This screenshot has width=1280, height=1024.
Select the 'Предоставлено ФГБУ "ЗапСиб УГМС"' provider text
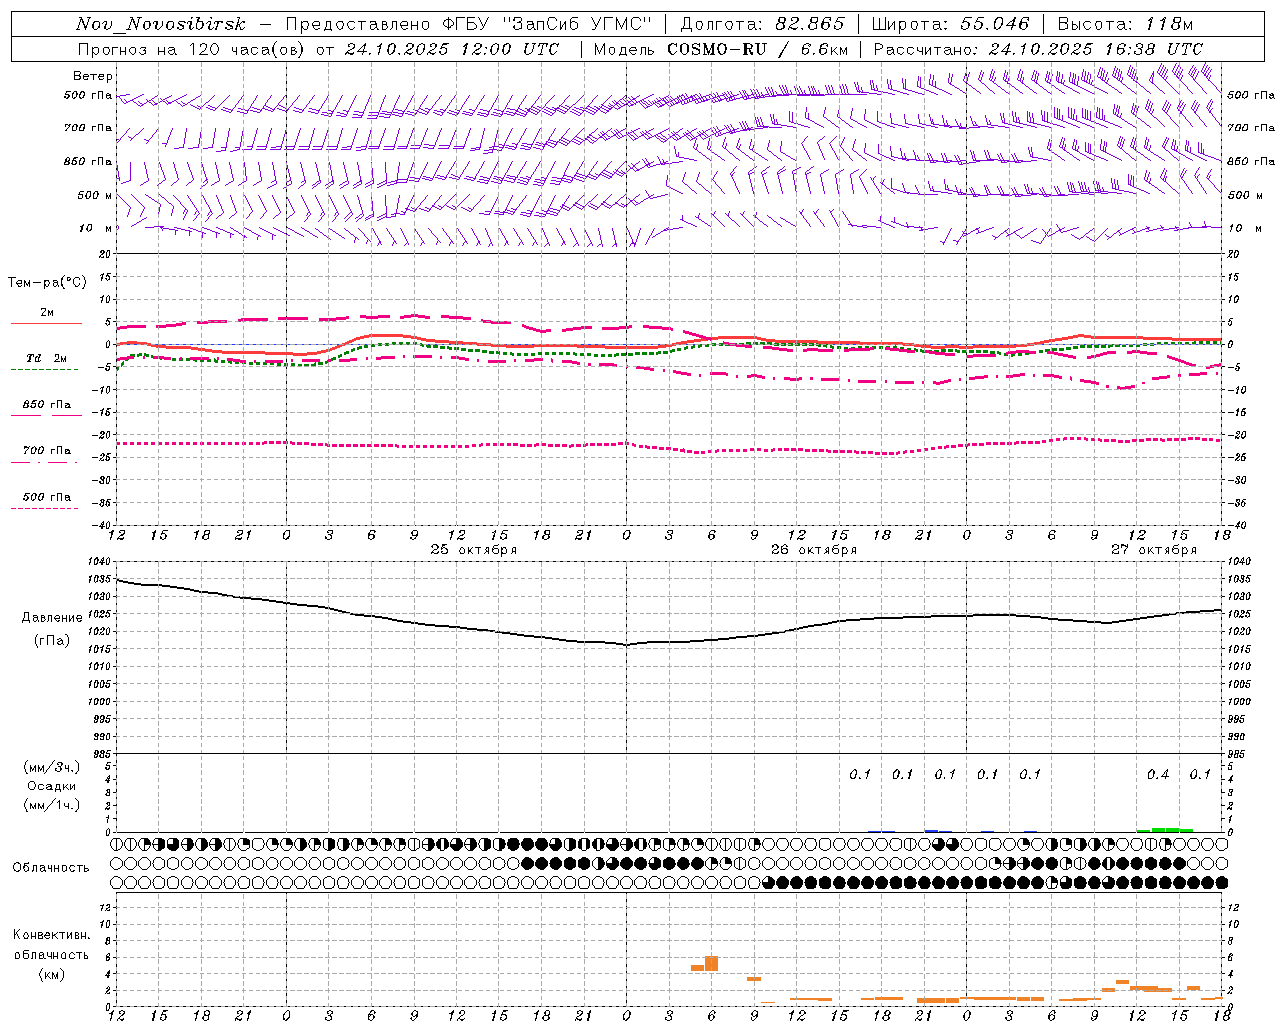point(469,24)
